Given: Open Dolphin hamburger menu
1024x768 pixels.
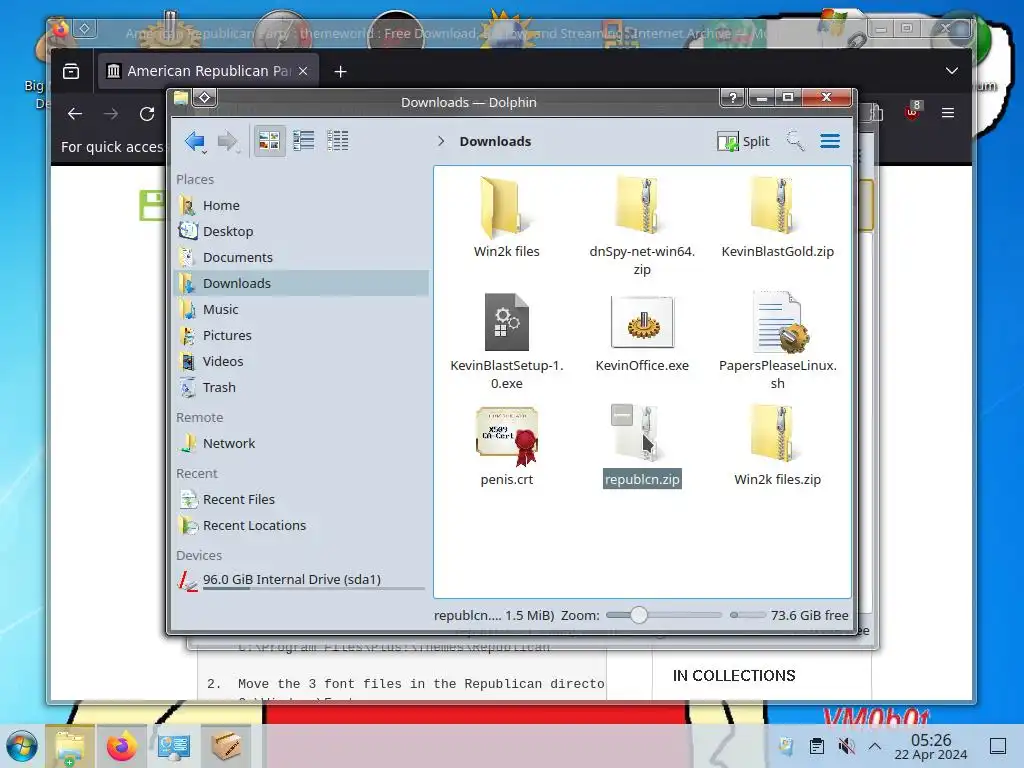Looking at the screenshot, I should [x=830, y=141].
